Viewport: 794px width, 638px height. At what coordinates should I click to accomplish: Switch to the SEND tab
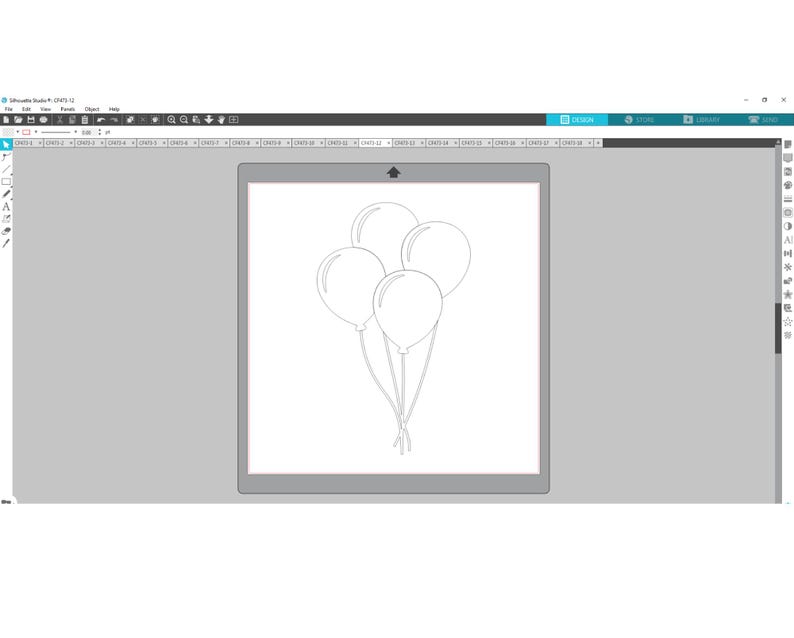tap(763, 120)
